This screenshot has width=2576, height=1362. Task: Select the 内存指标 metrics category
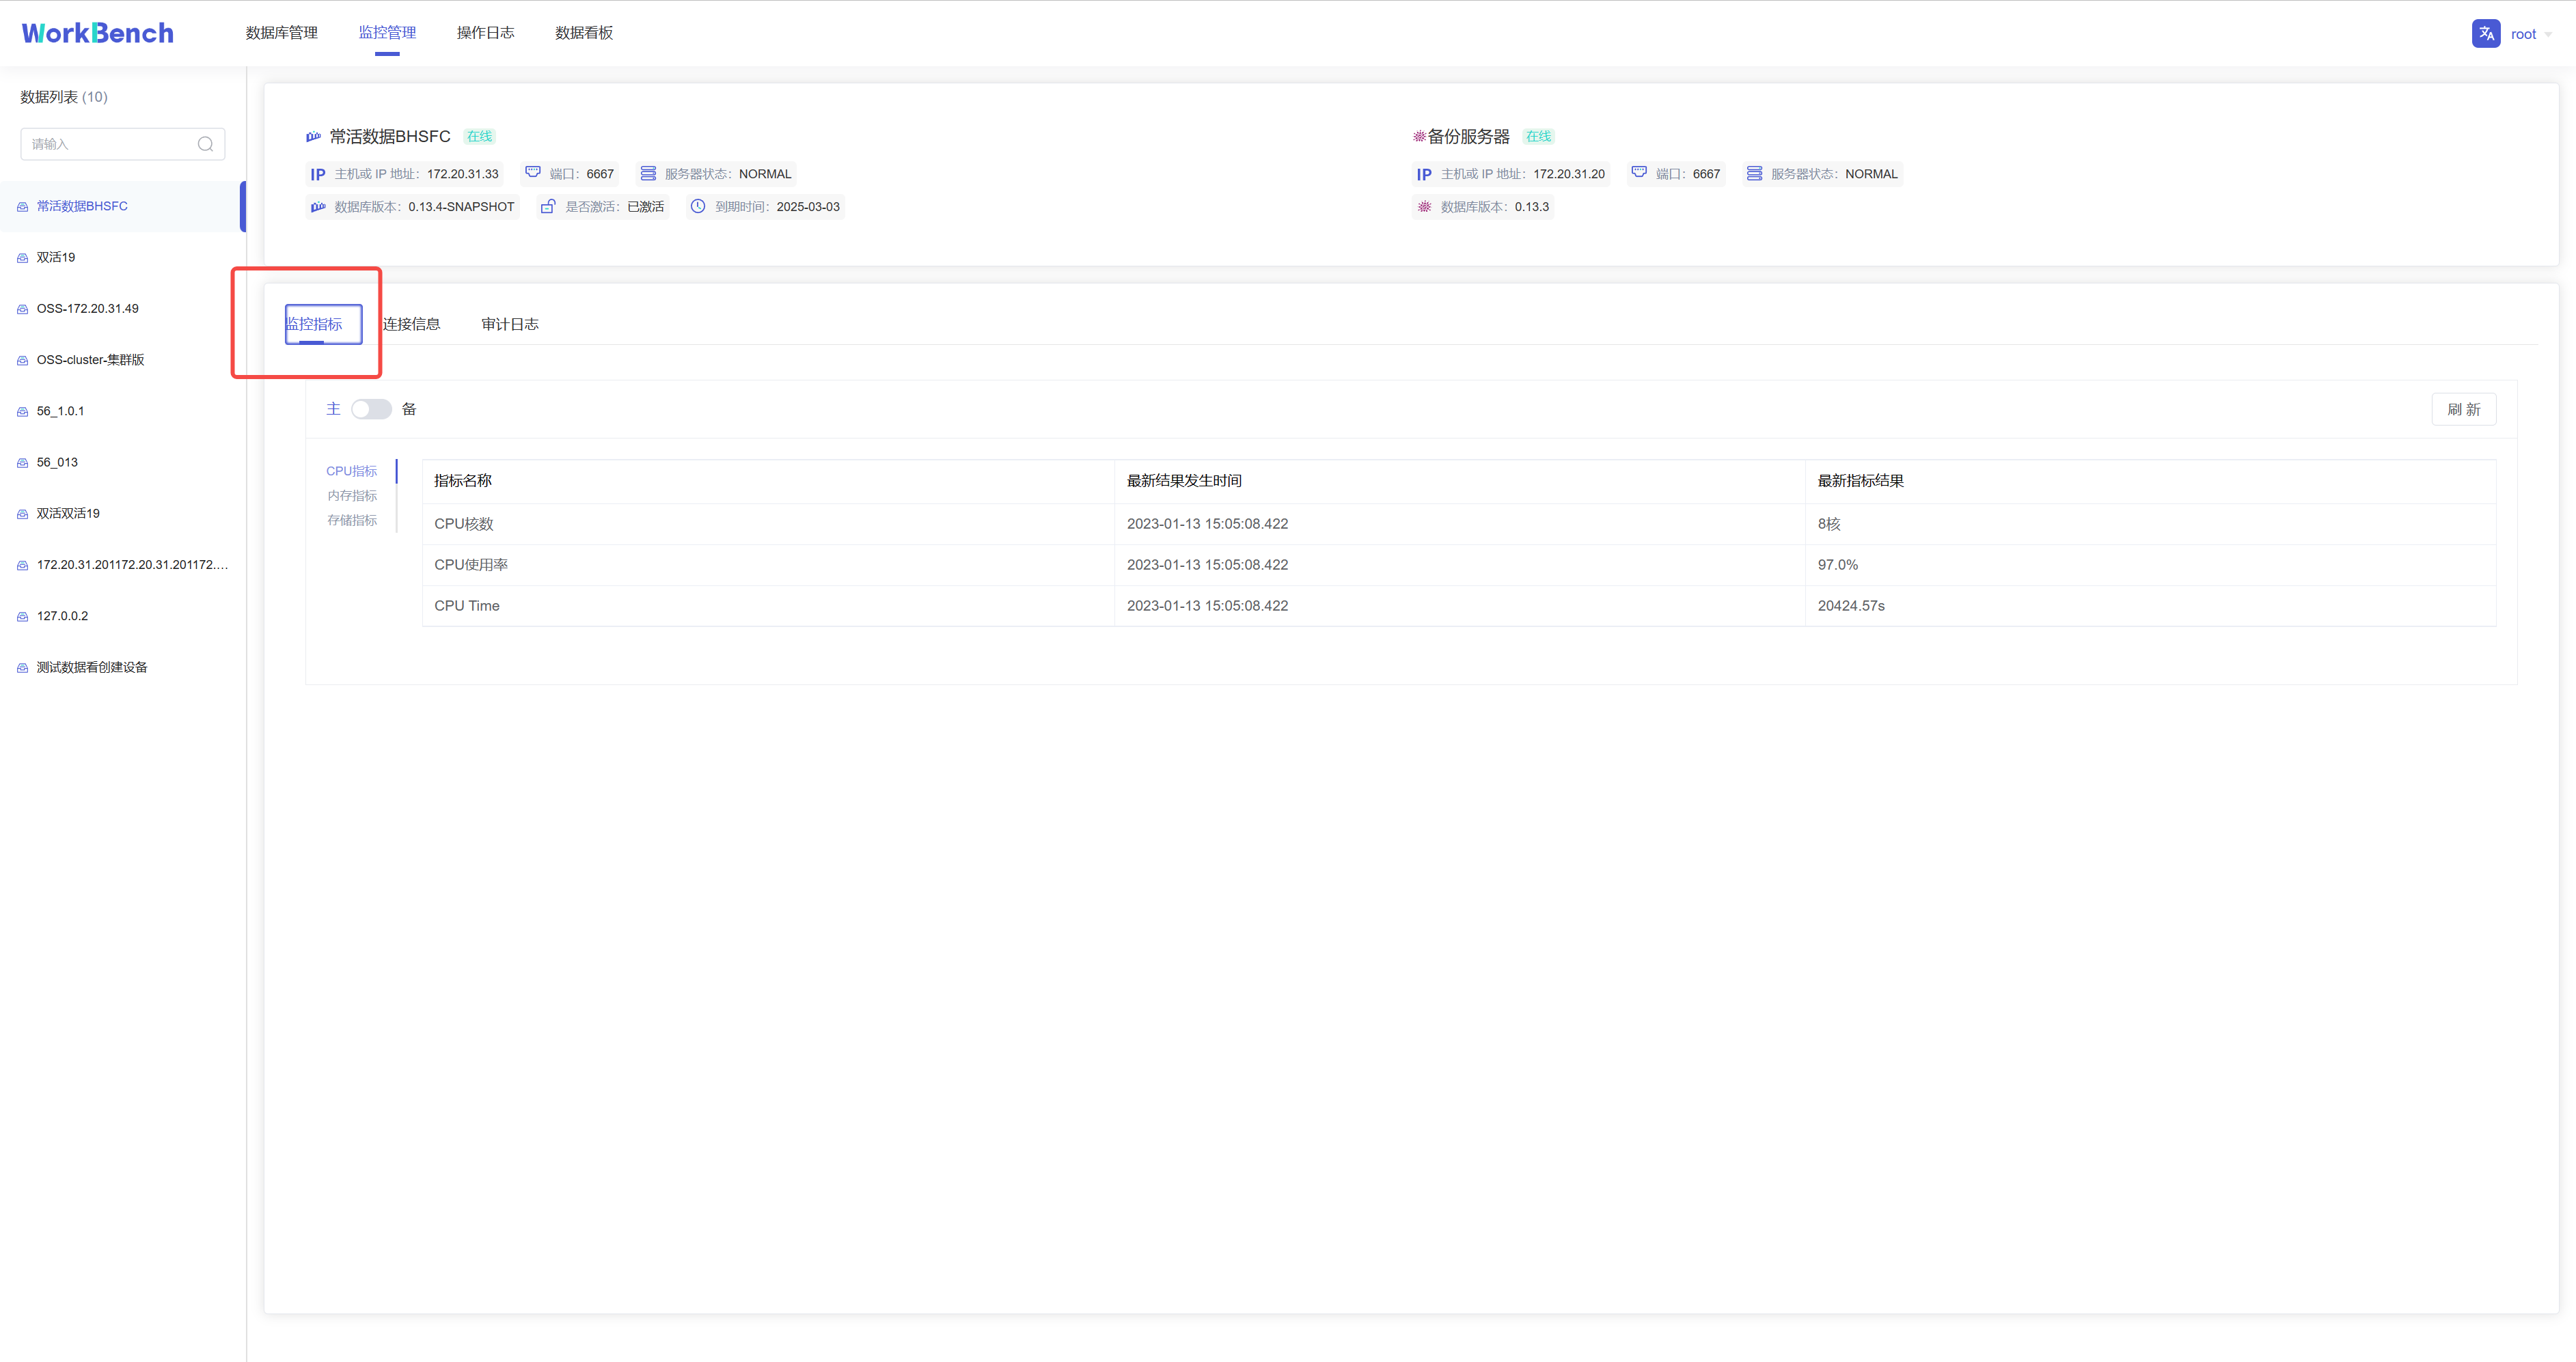tap(352, 495)
